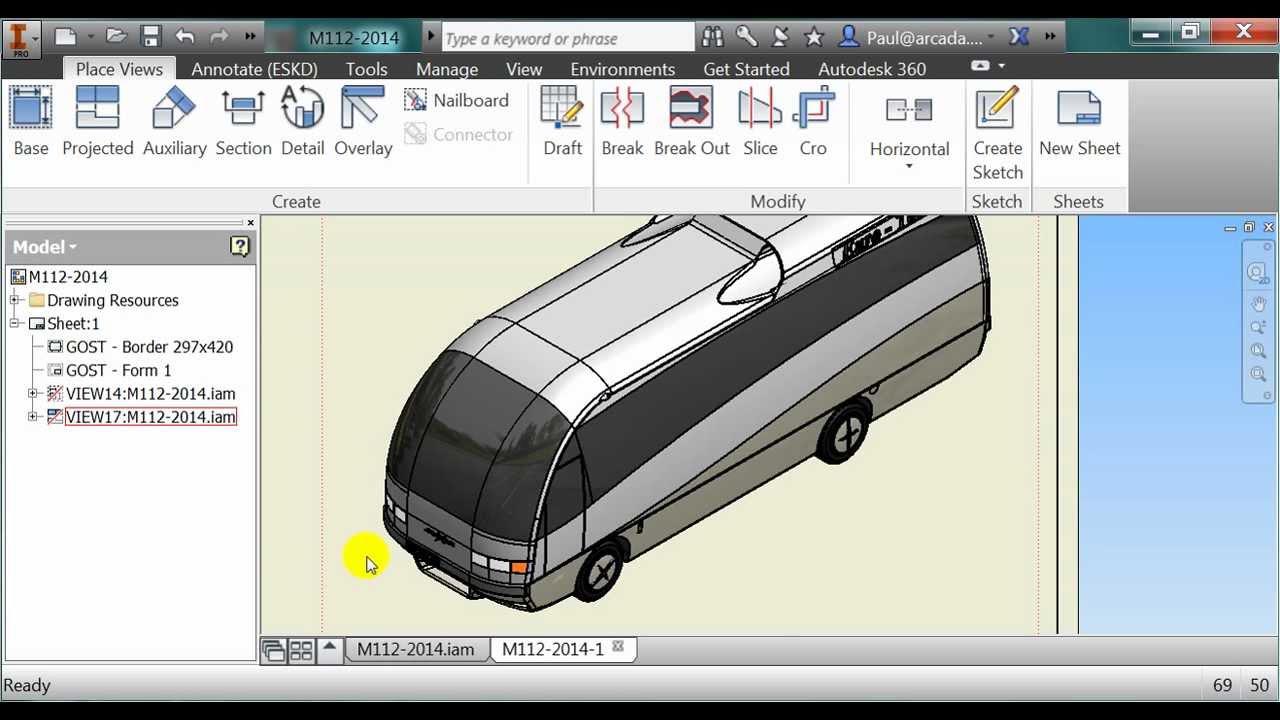Pick the Detail view tool
The width and height of the screenshot is (1280, 720).
pyautogui.click(x=302, y=121)
